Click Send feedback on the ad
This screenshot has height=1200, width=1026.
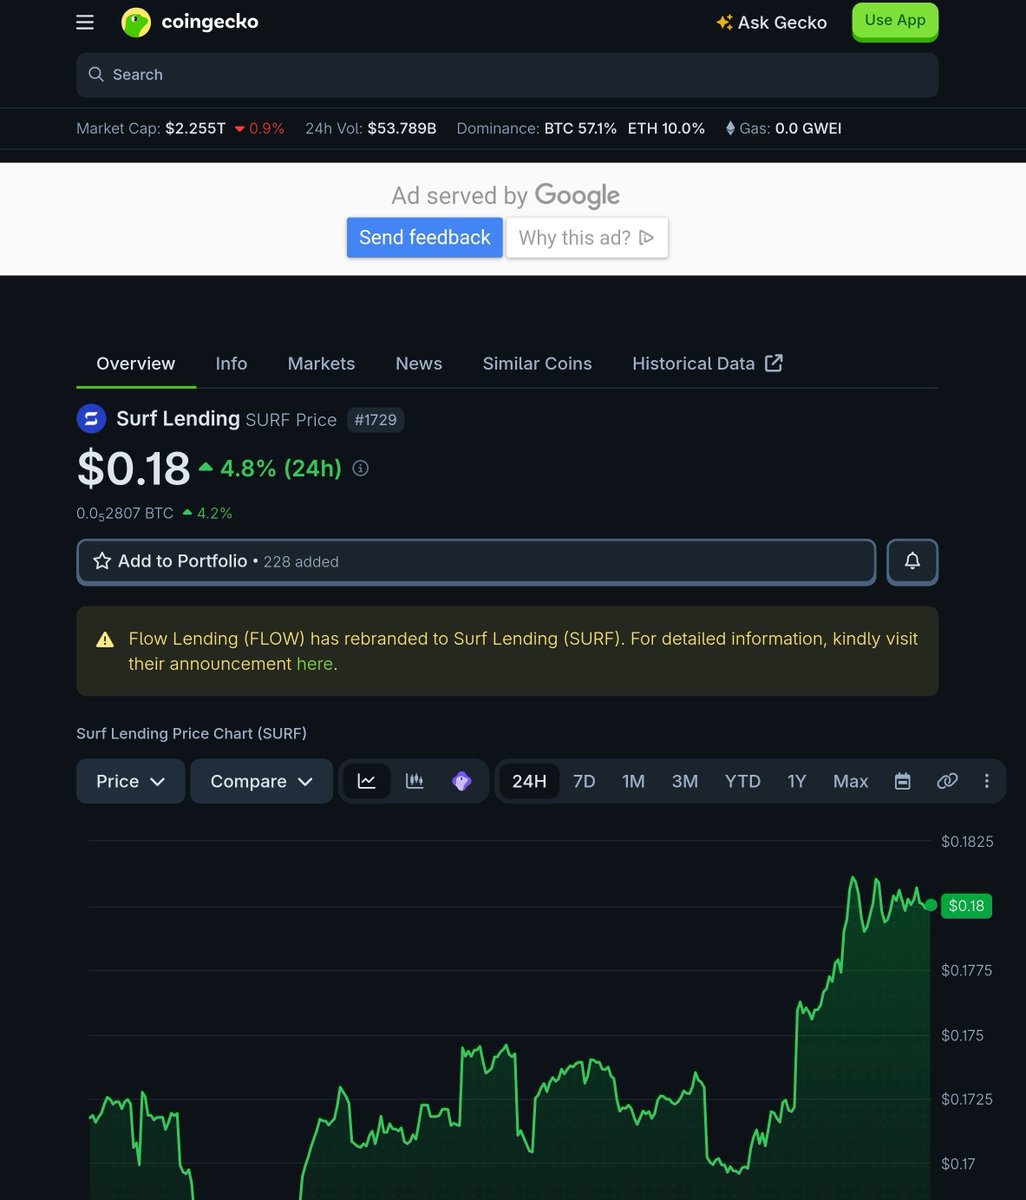[x=425, y=237]
